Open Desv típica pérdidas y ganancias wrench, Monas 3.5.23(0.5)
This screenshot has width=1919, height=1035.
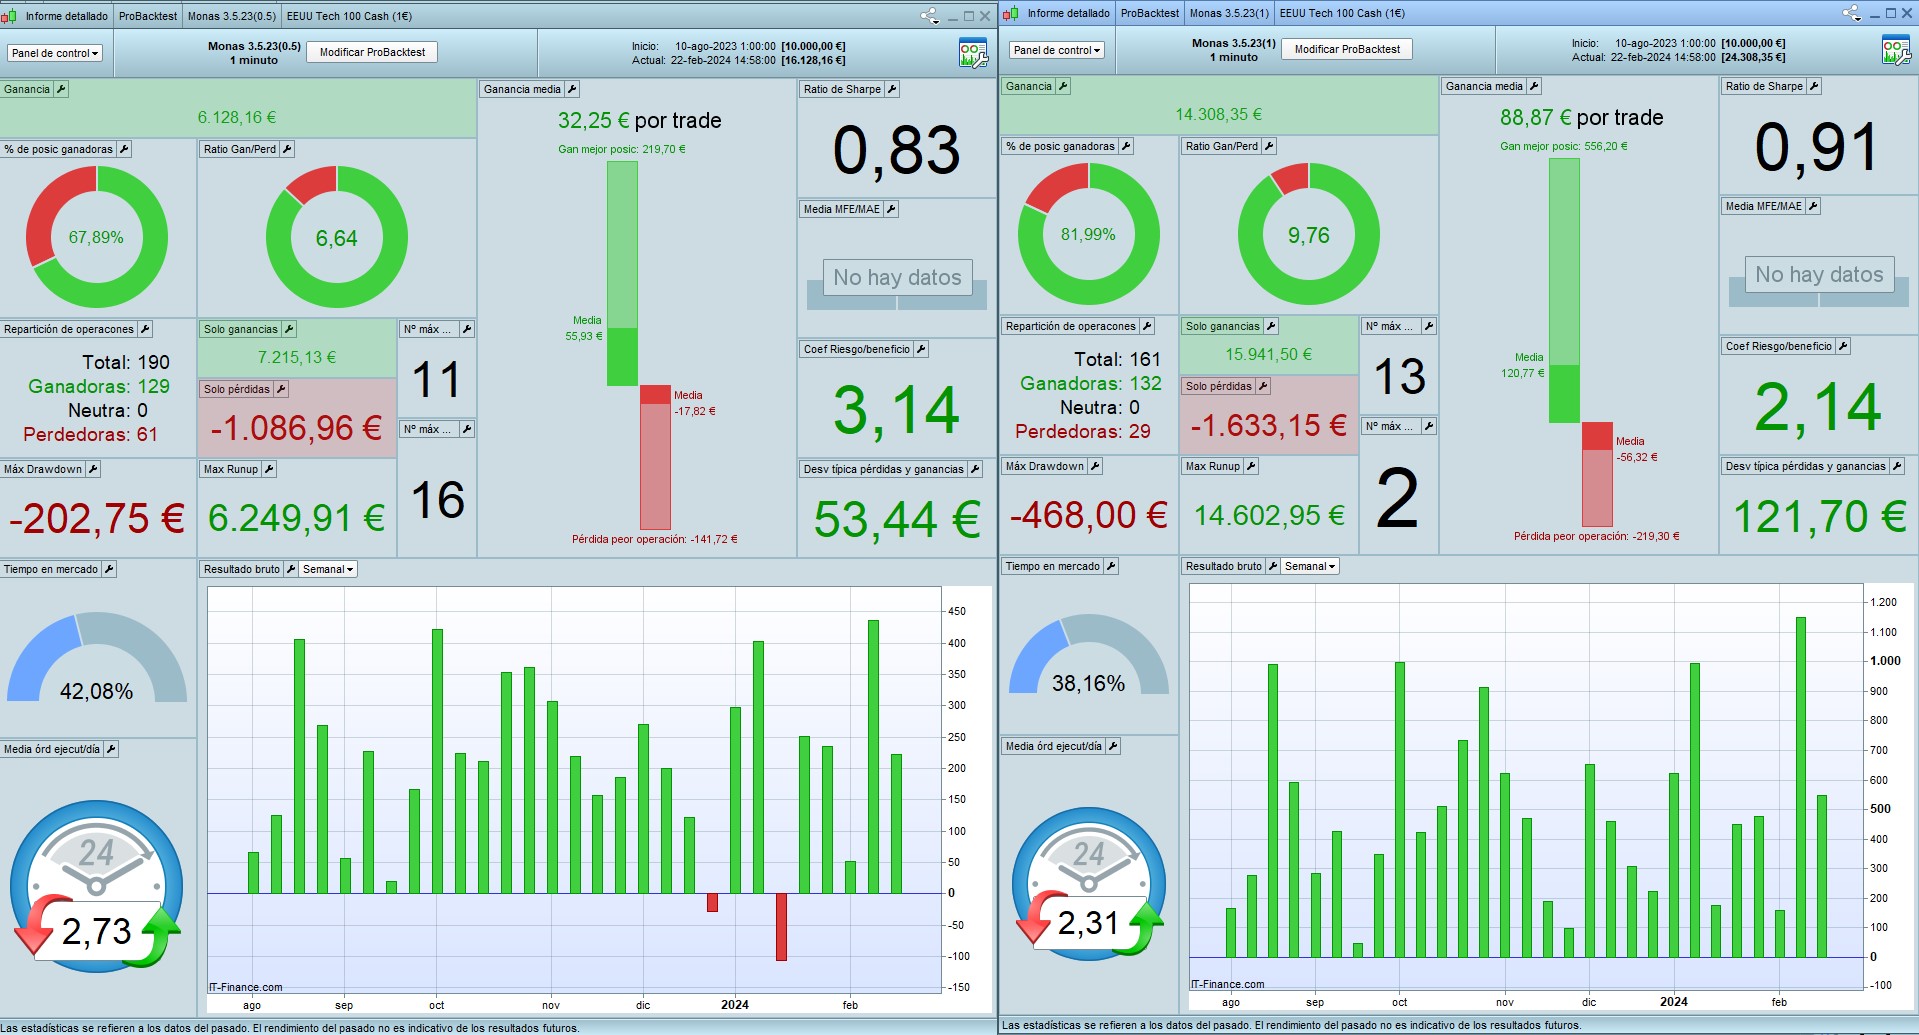tap(975, 469)
